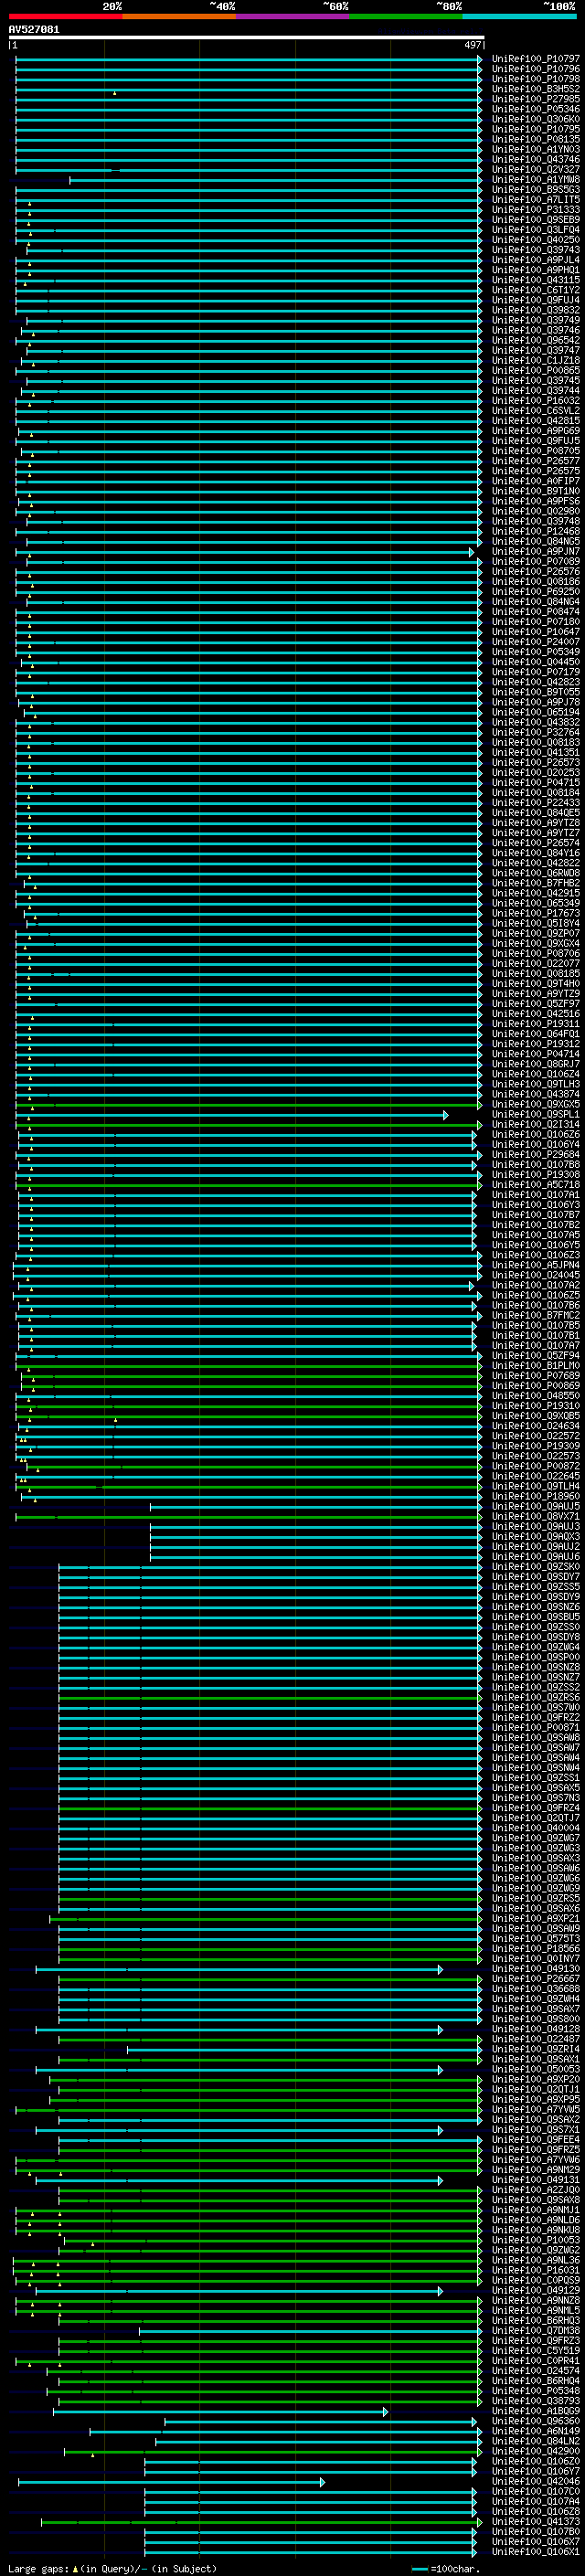Select label UniRef100_P08135
This screenshot has height=2576, width=585.
536,139
